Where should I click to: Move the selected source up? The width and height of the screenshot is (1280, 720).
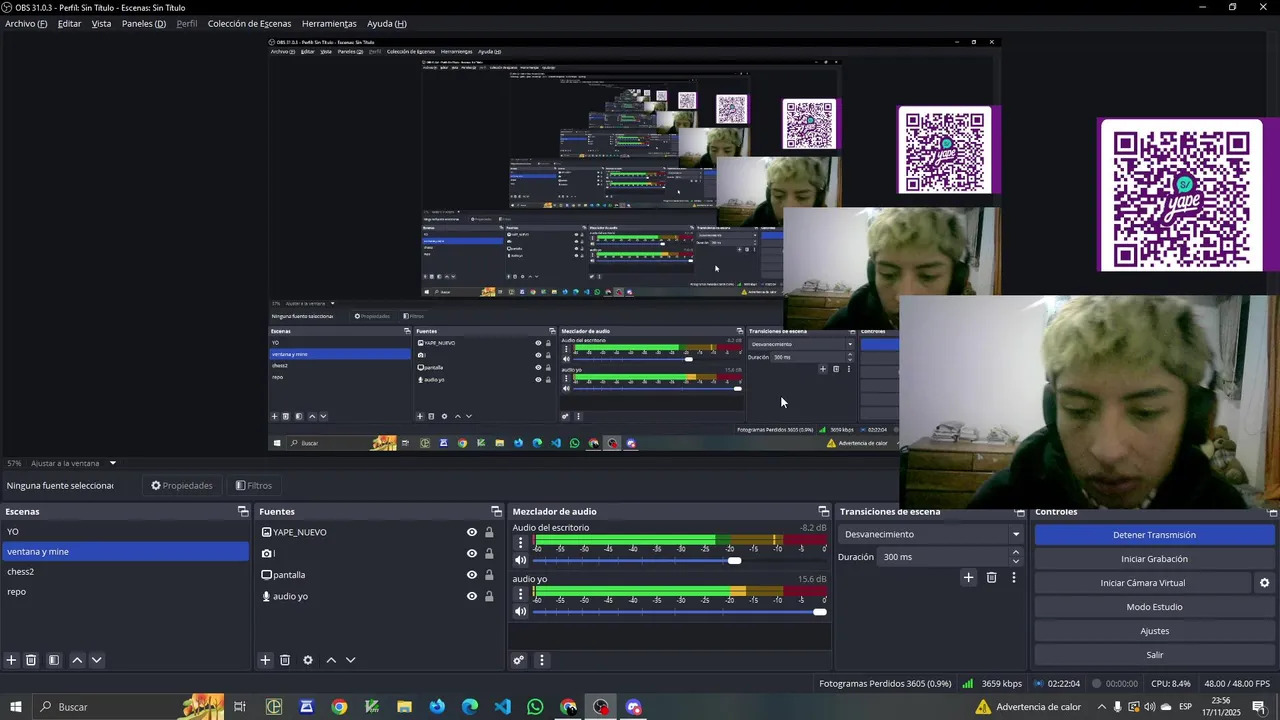[331, 660]
